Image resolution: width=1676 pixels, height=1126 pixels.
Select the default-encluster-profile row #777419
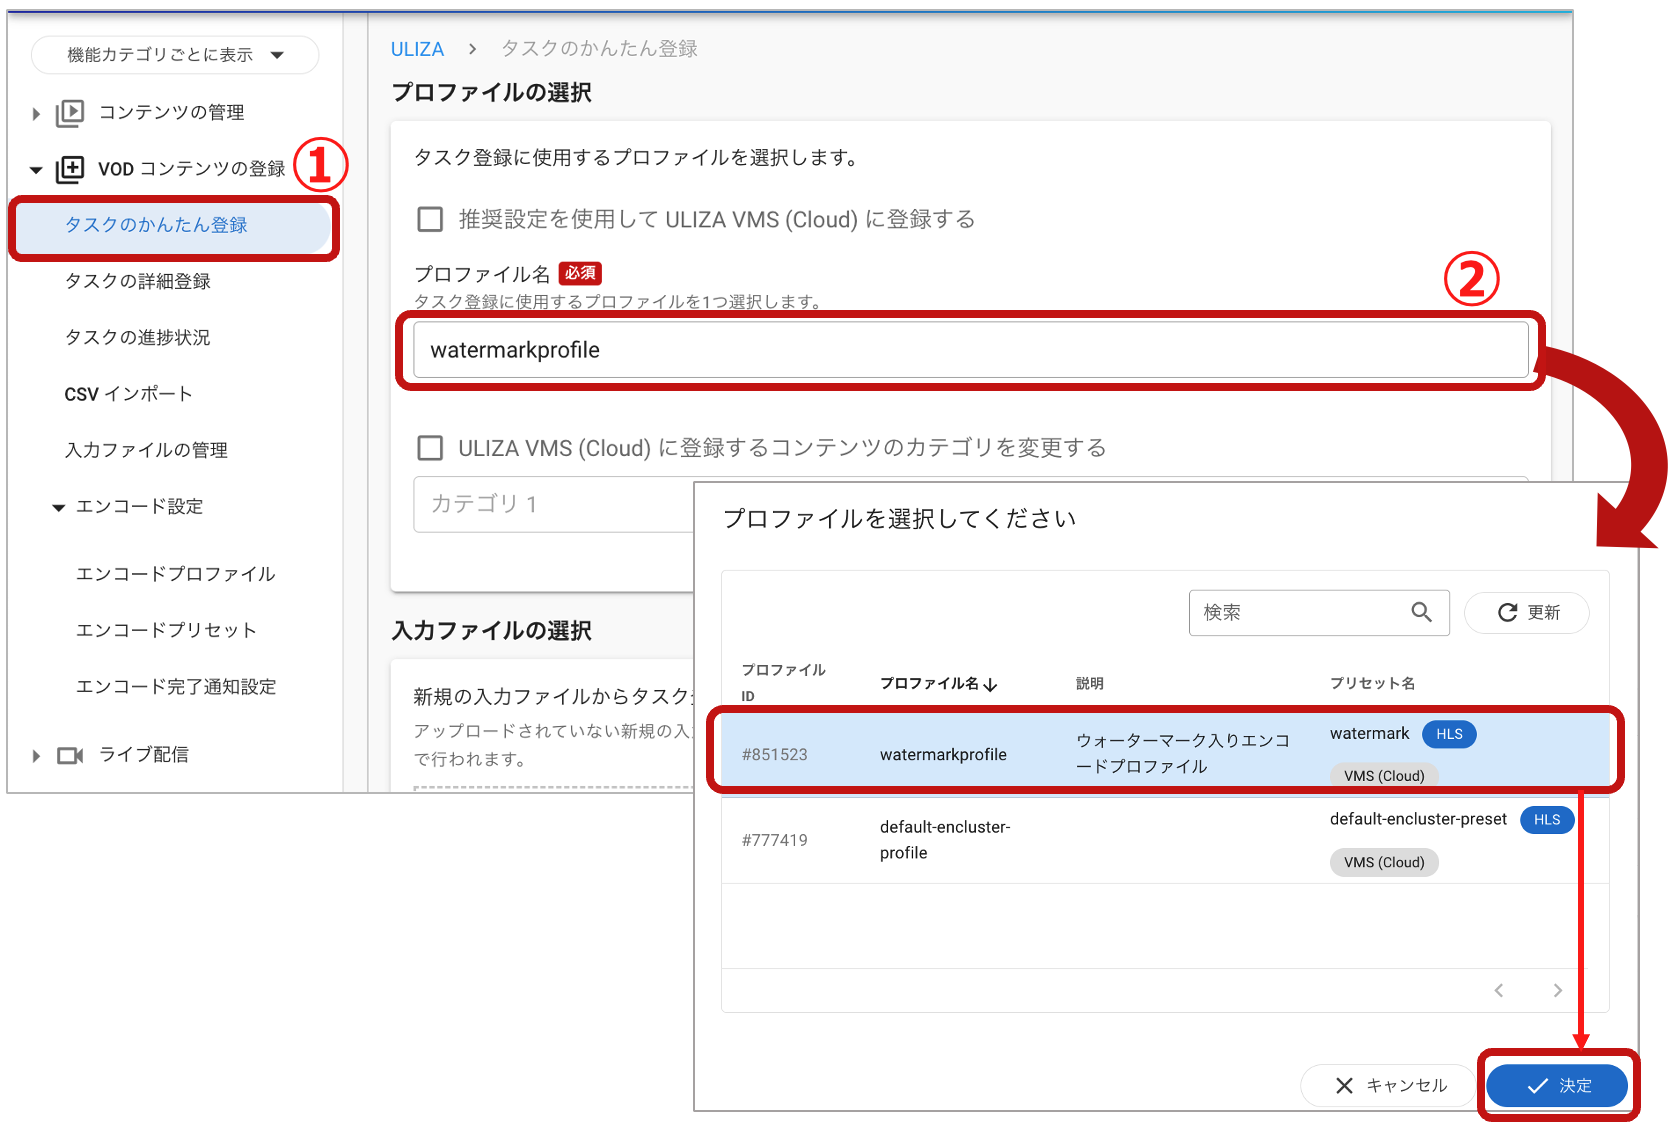click(x=1165, y=840)
